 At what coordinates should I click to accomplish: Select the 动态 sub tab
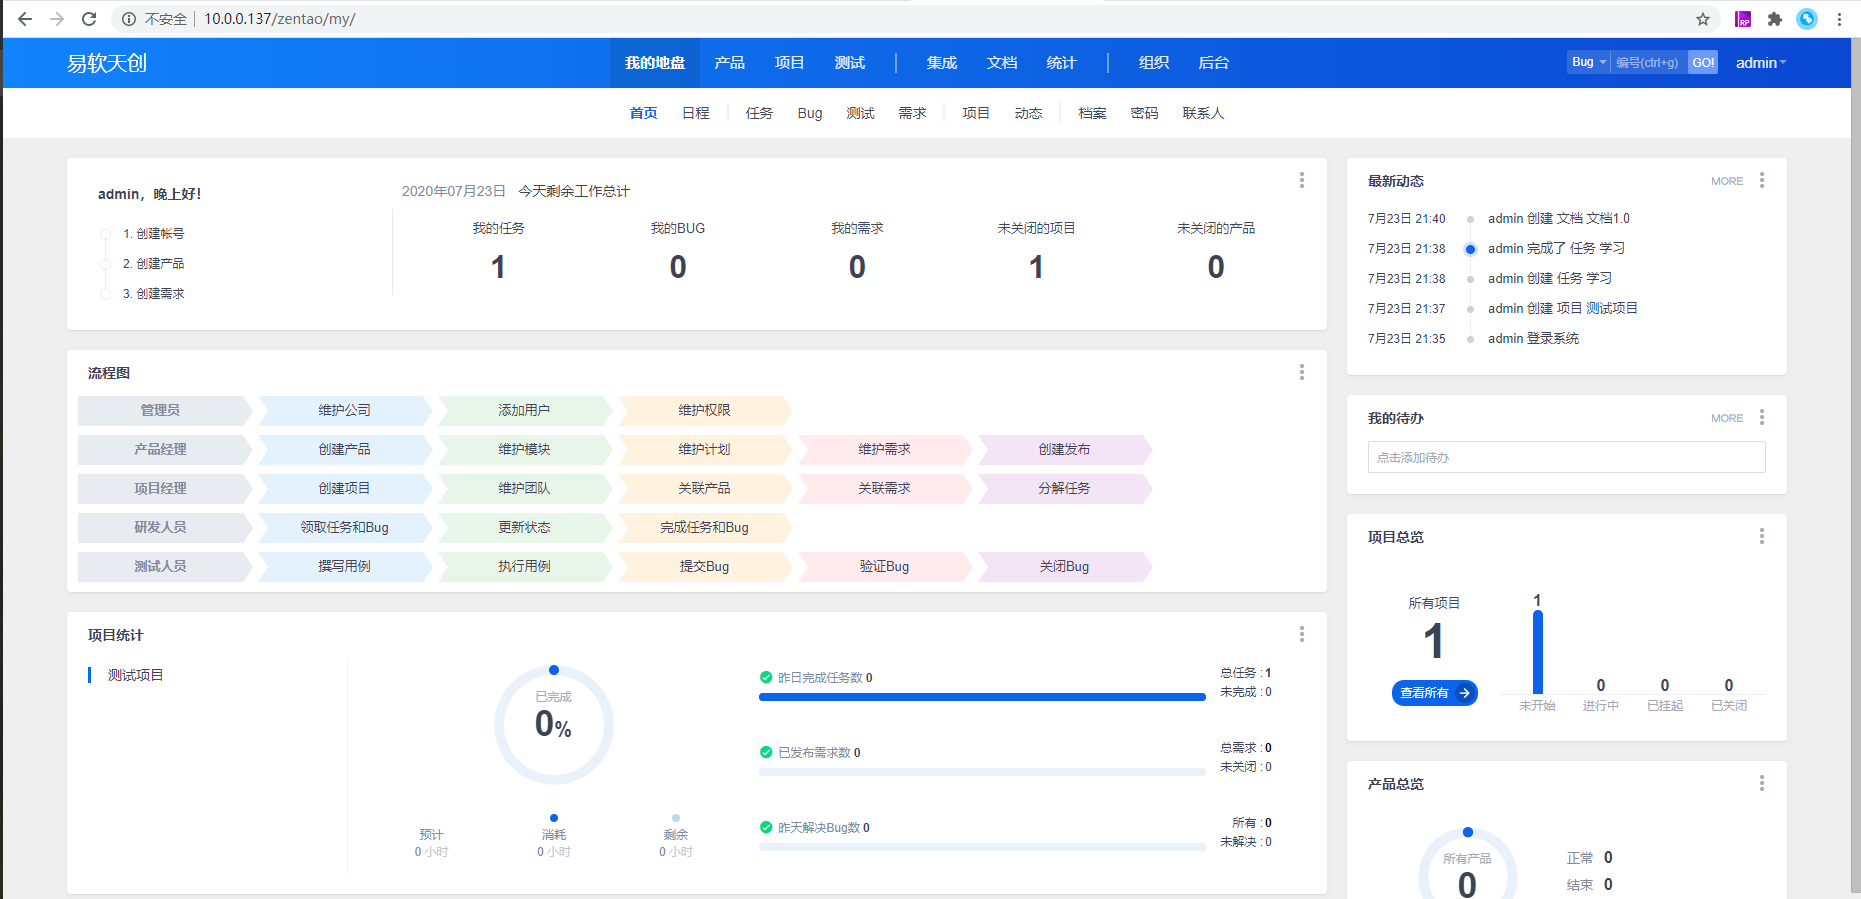coord(1028,113)
